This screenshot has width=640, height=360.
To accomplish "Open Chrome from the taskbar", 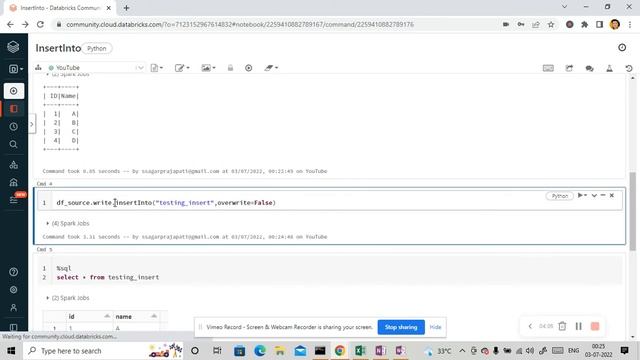I will (340, 351).
